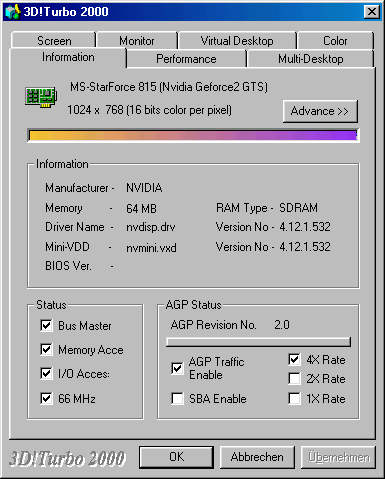Uncheck the I/O Access checkbox
This screenshot has height=479, width=385.
[46, 373]
